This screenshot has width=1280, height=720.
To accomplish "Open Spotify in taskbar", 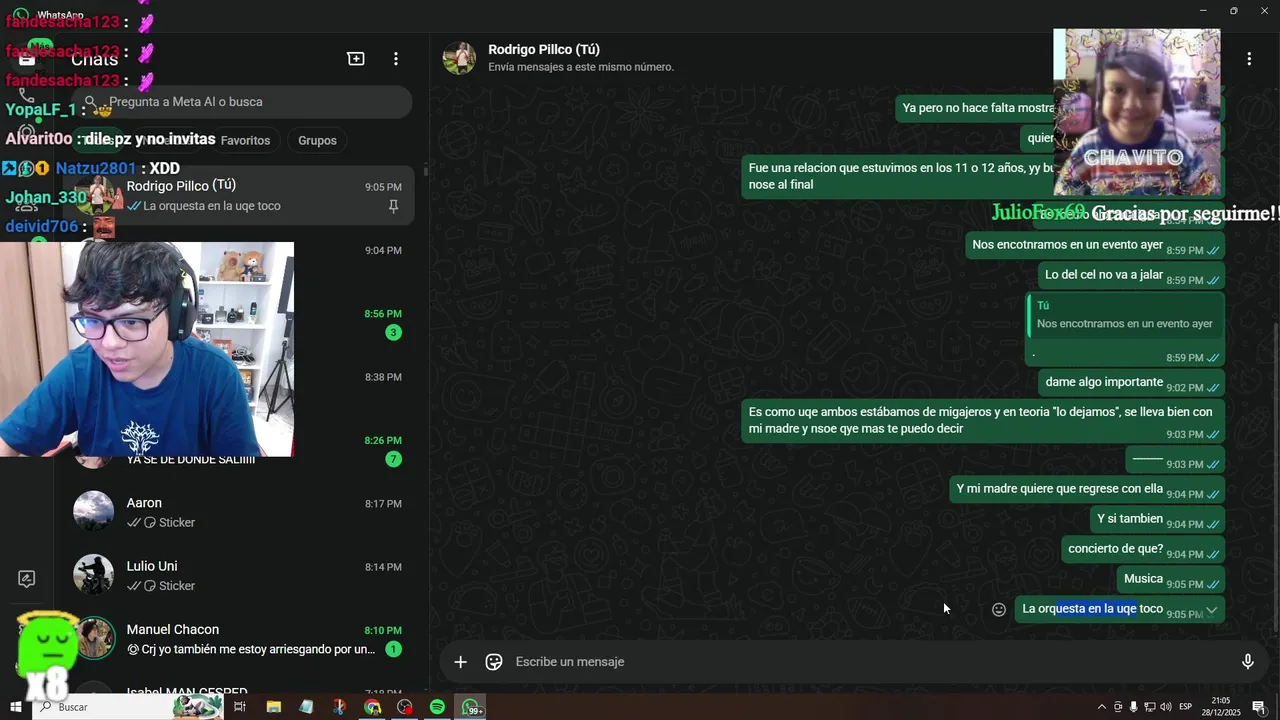I will click(x=437, y=707).
